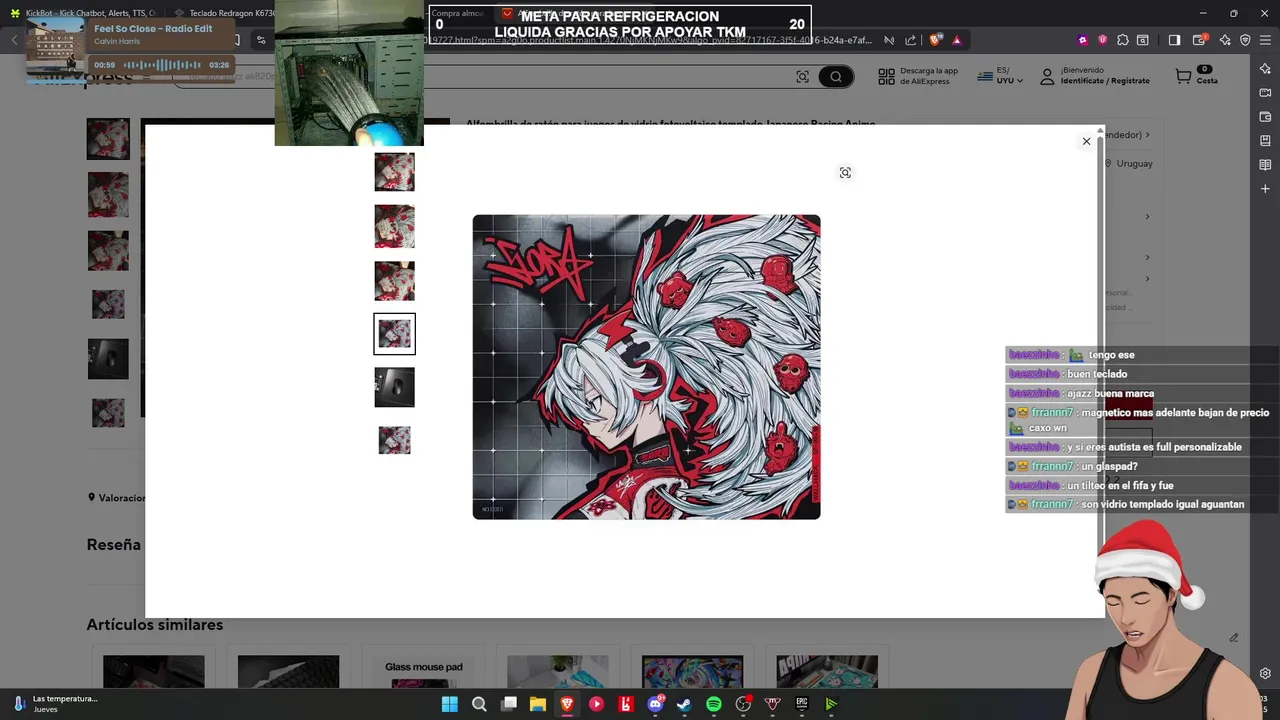Expand ES/UYU language currency dropdown

pos(1000,76)
